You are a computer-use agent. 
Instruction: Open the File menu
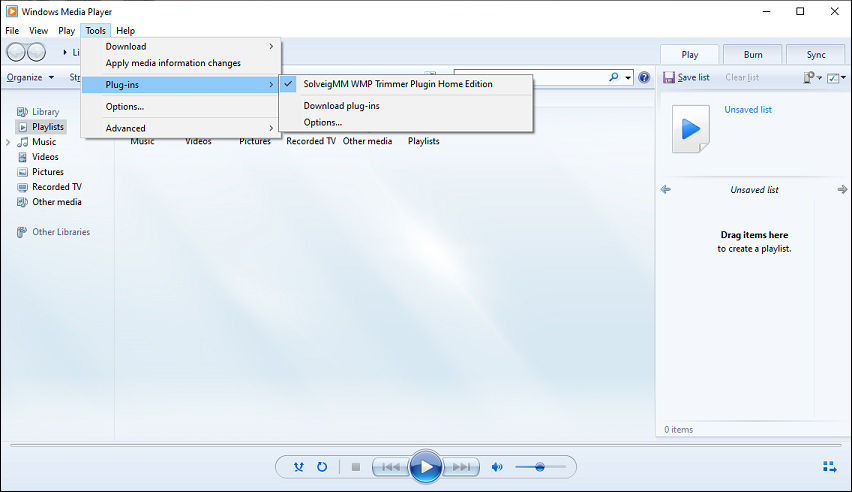point(12,30)
